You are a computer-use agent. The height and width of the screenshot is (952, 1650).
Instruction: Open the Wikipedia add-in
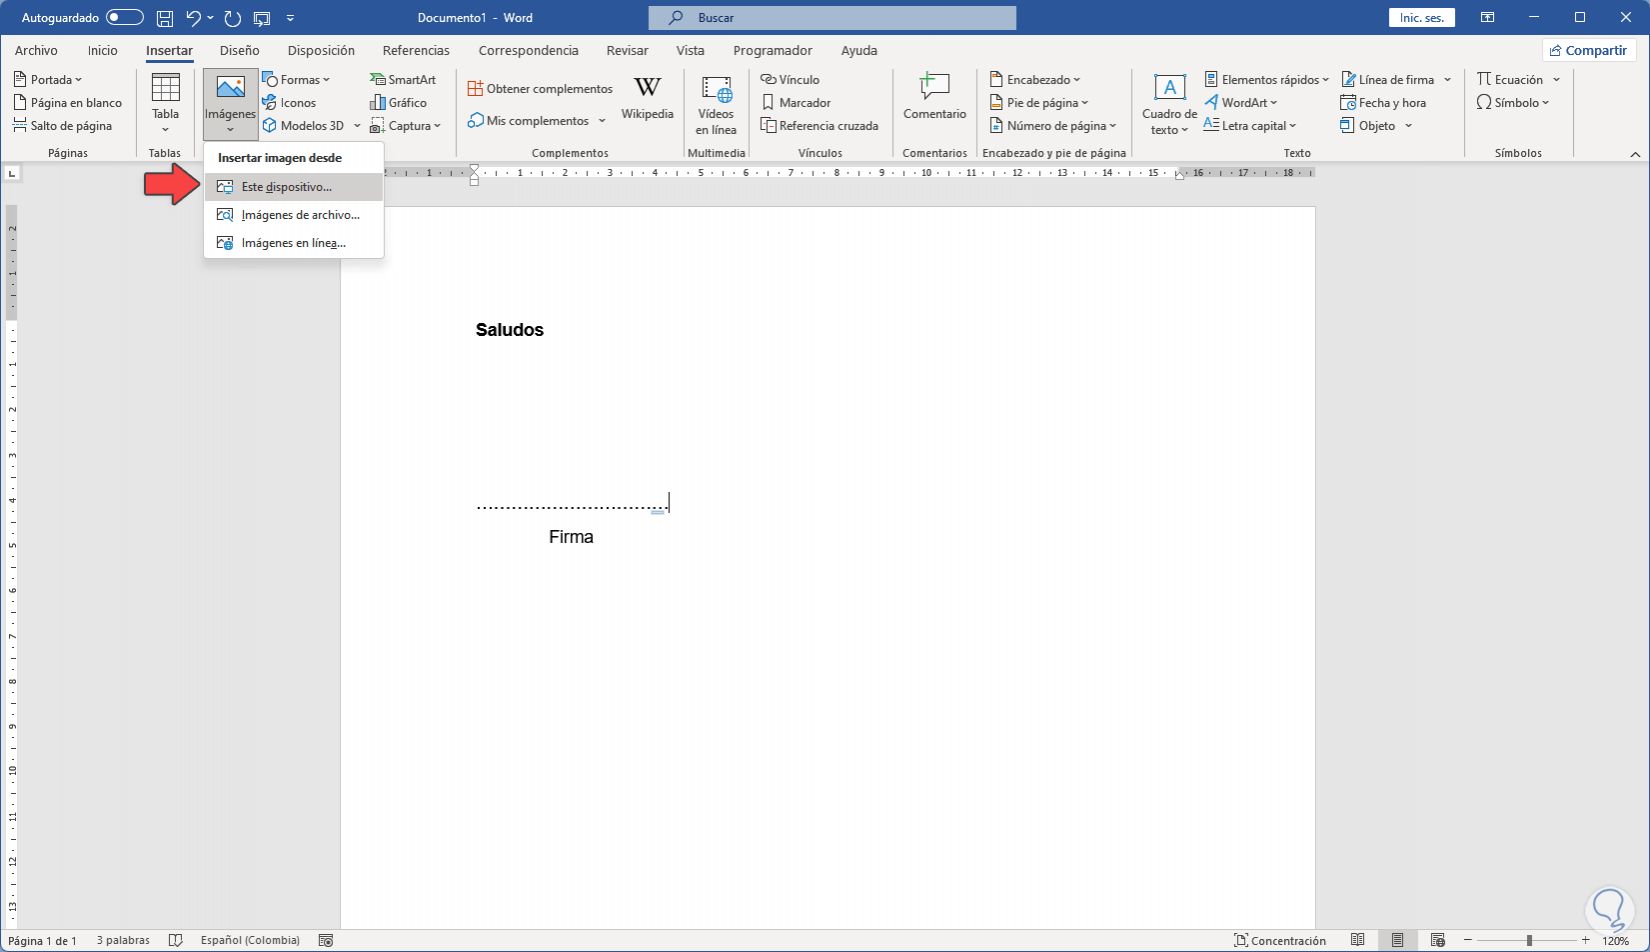[x=647, y=99]
